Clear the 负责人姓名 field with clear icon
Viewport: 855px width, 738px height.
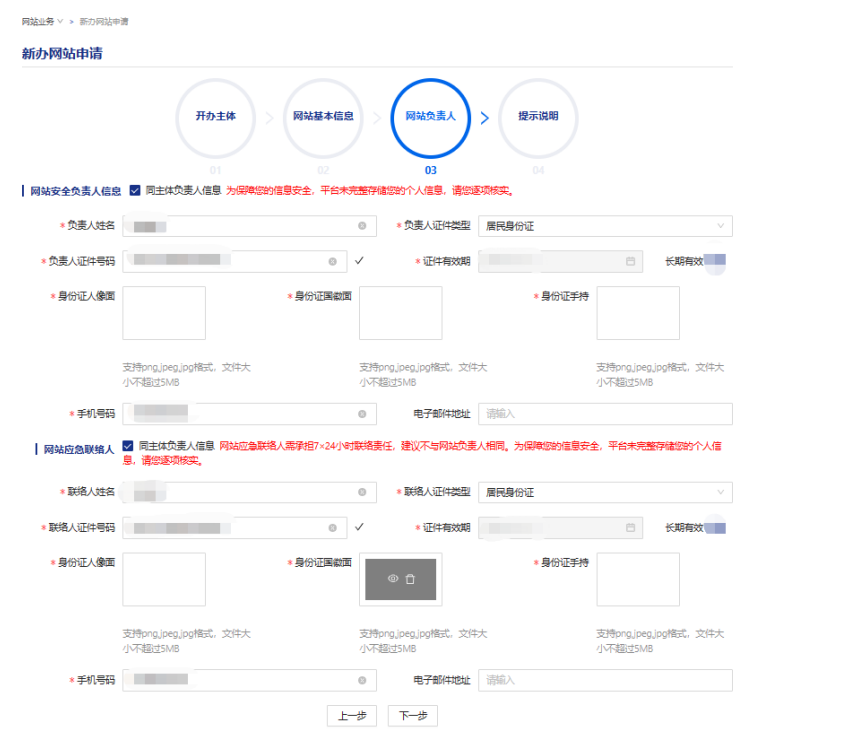(x=361, y=226)
